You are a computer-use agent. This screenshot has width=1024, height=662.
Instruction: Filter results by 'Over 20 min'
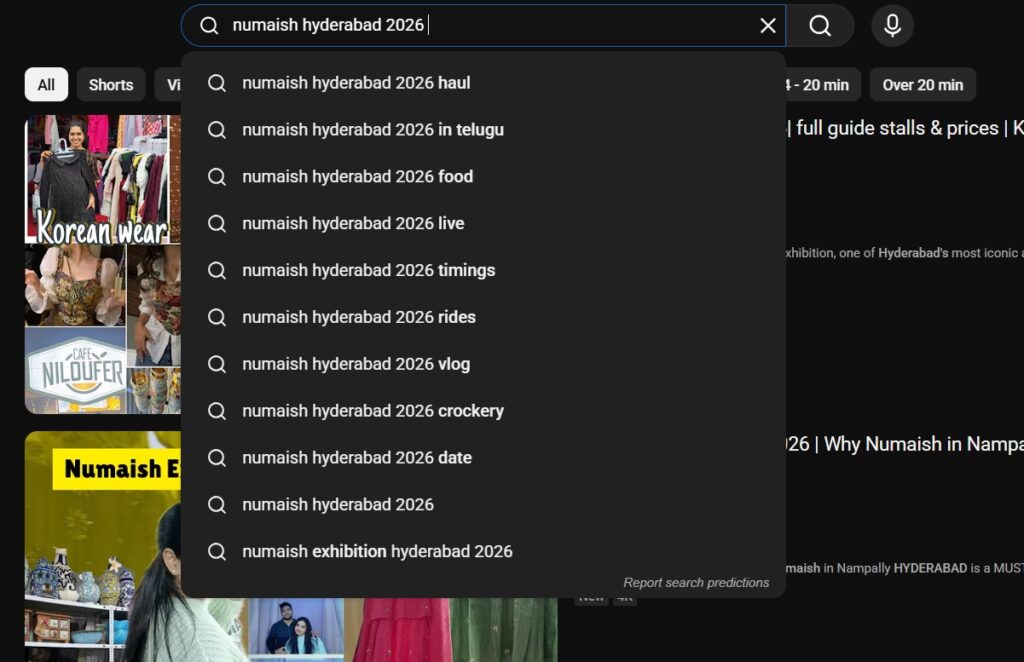pyautogui.click(x=922, y=85)
